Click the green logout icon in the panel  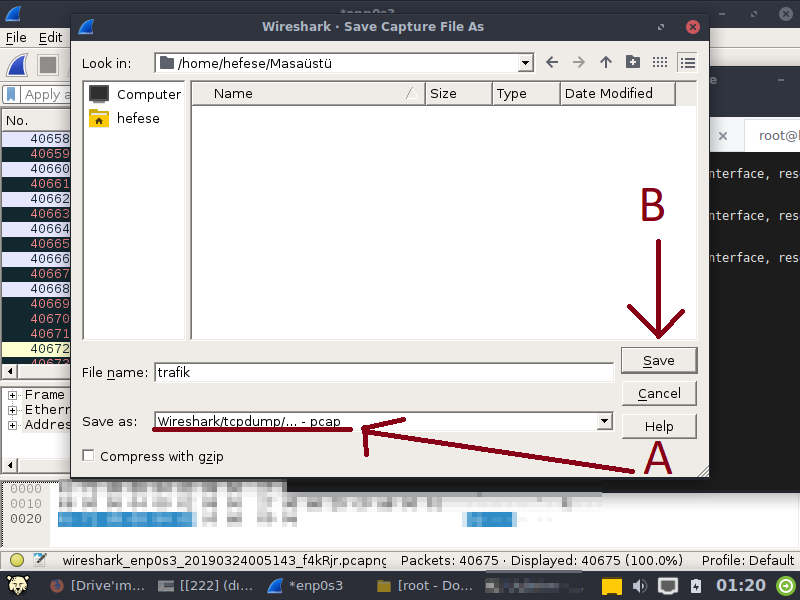tap(786, 585)
